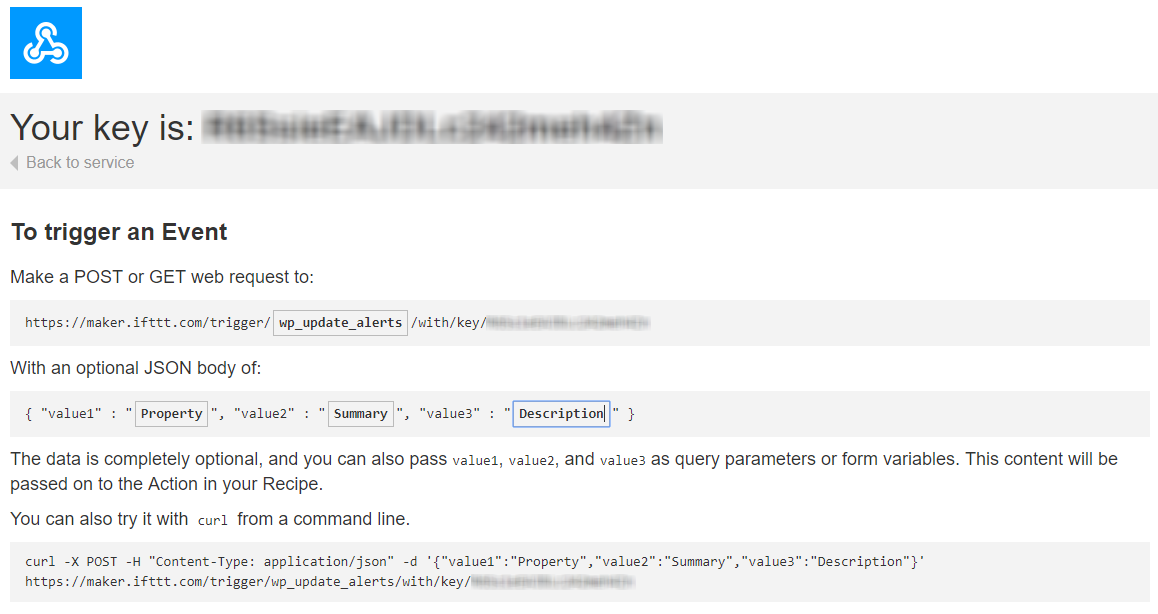
Task: Click the blue Webhooks logo icon
Action: point(46,43)
